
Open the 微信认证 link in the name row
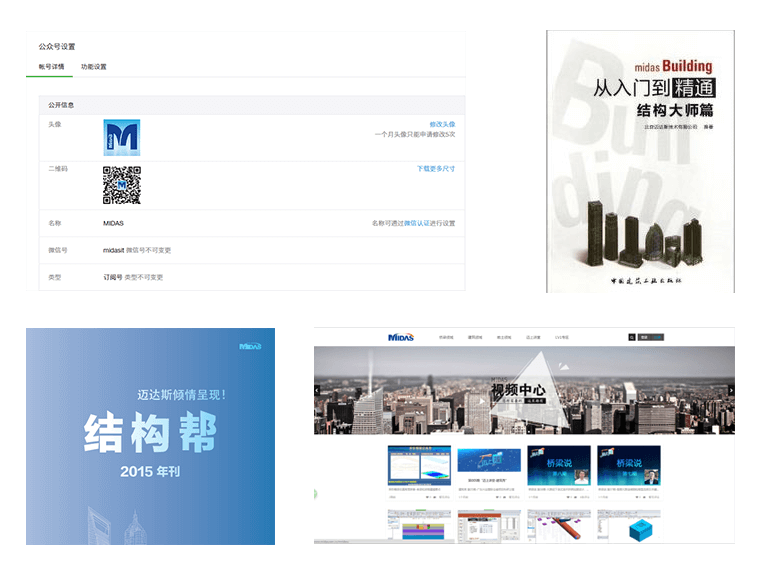click(x=417, y=223)
